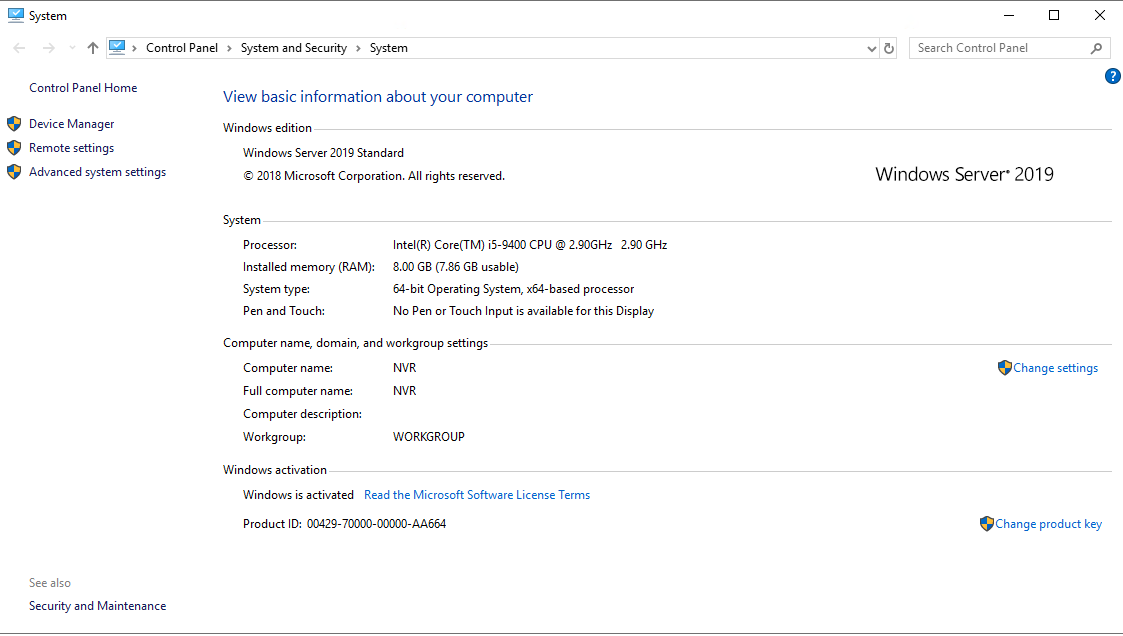Viewport: 1123px width, 636px height.
Task: Click the 'Windows is activated' text
Action: tap(299, 495)
